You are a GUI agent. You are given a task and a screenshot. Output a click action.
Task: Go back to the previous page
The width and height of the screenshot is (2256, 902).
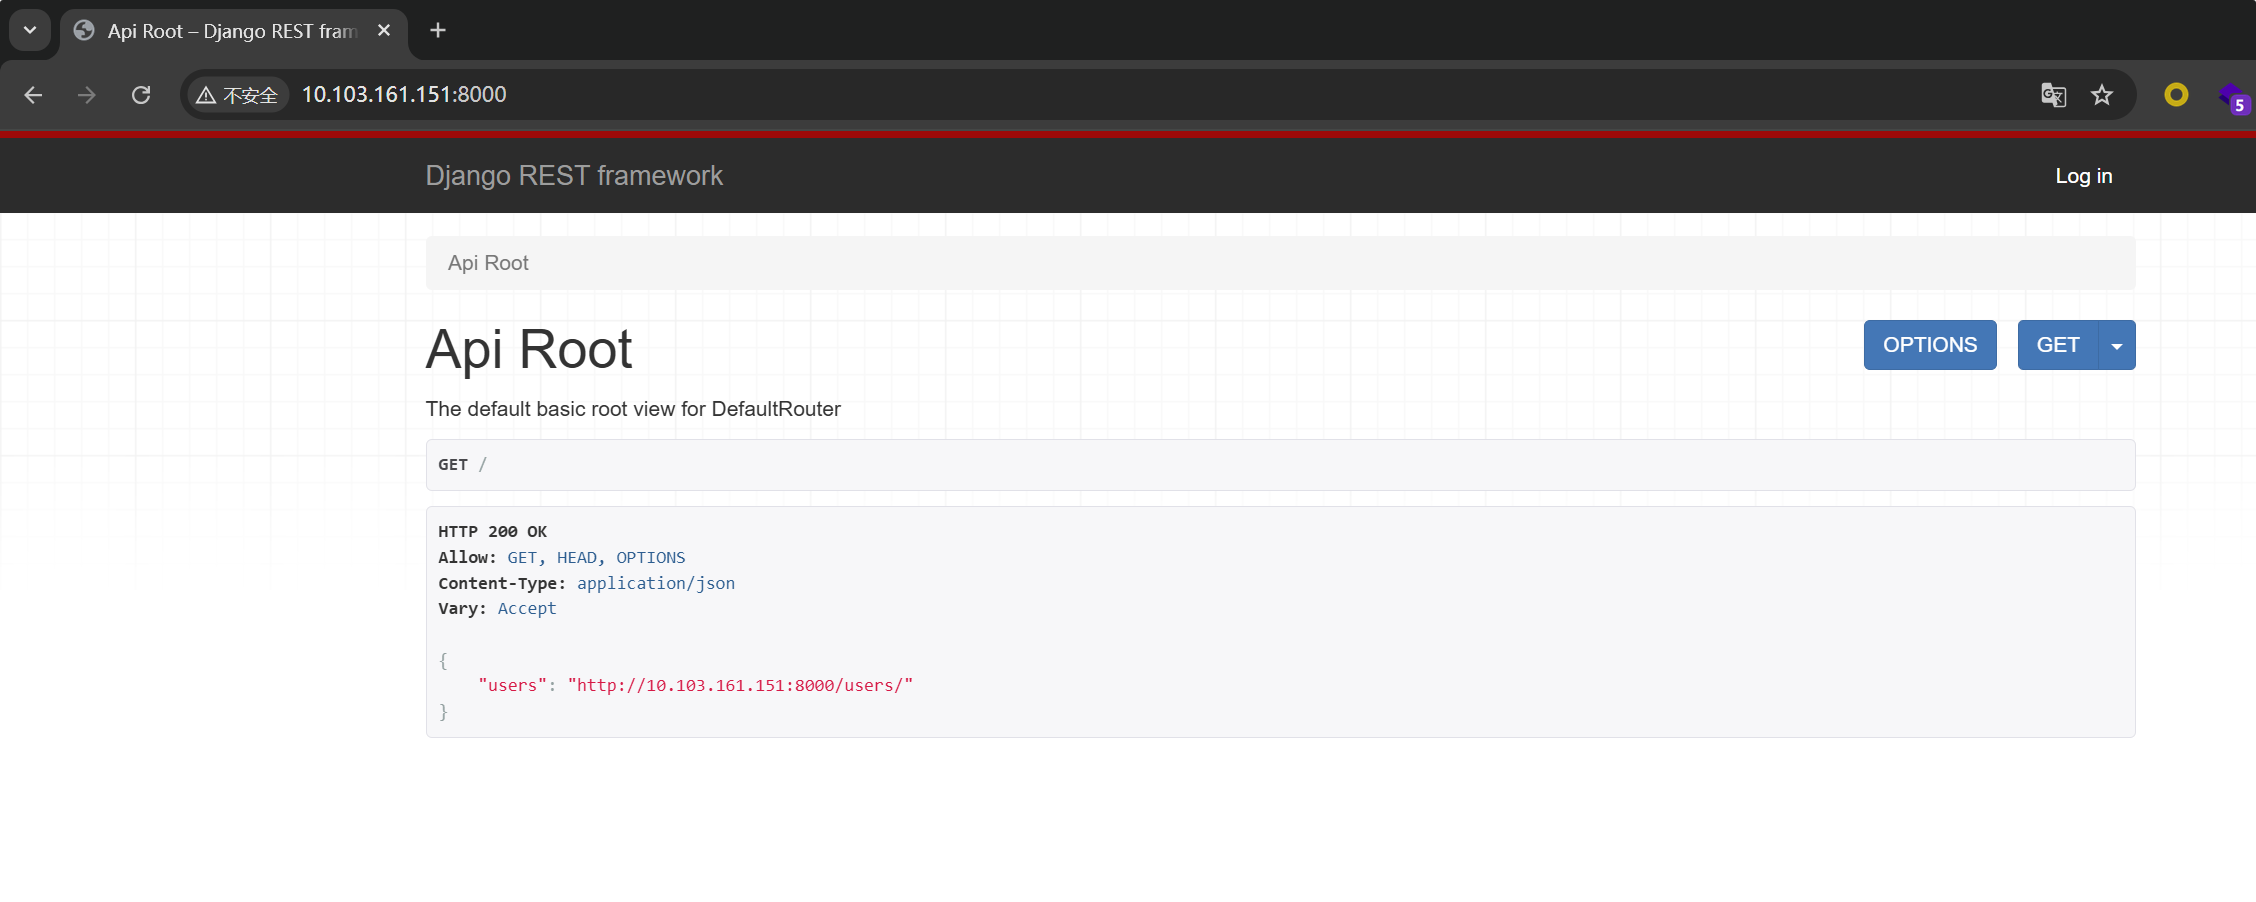[x=33, y=95]
